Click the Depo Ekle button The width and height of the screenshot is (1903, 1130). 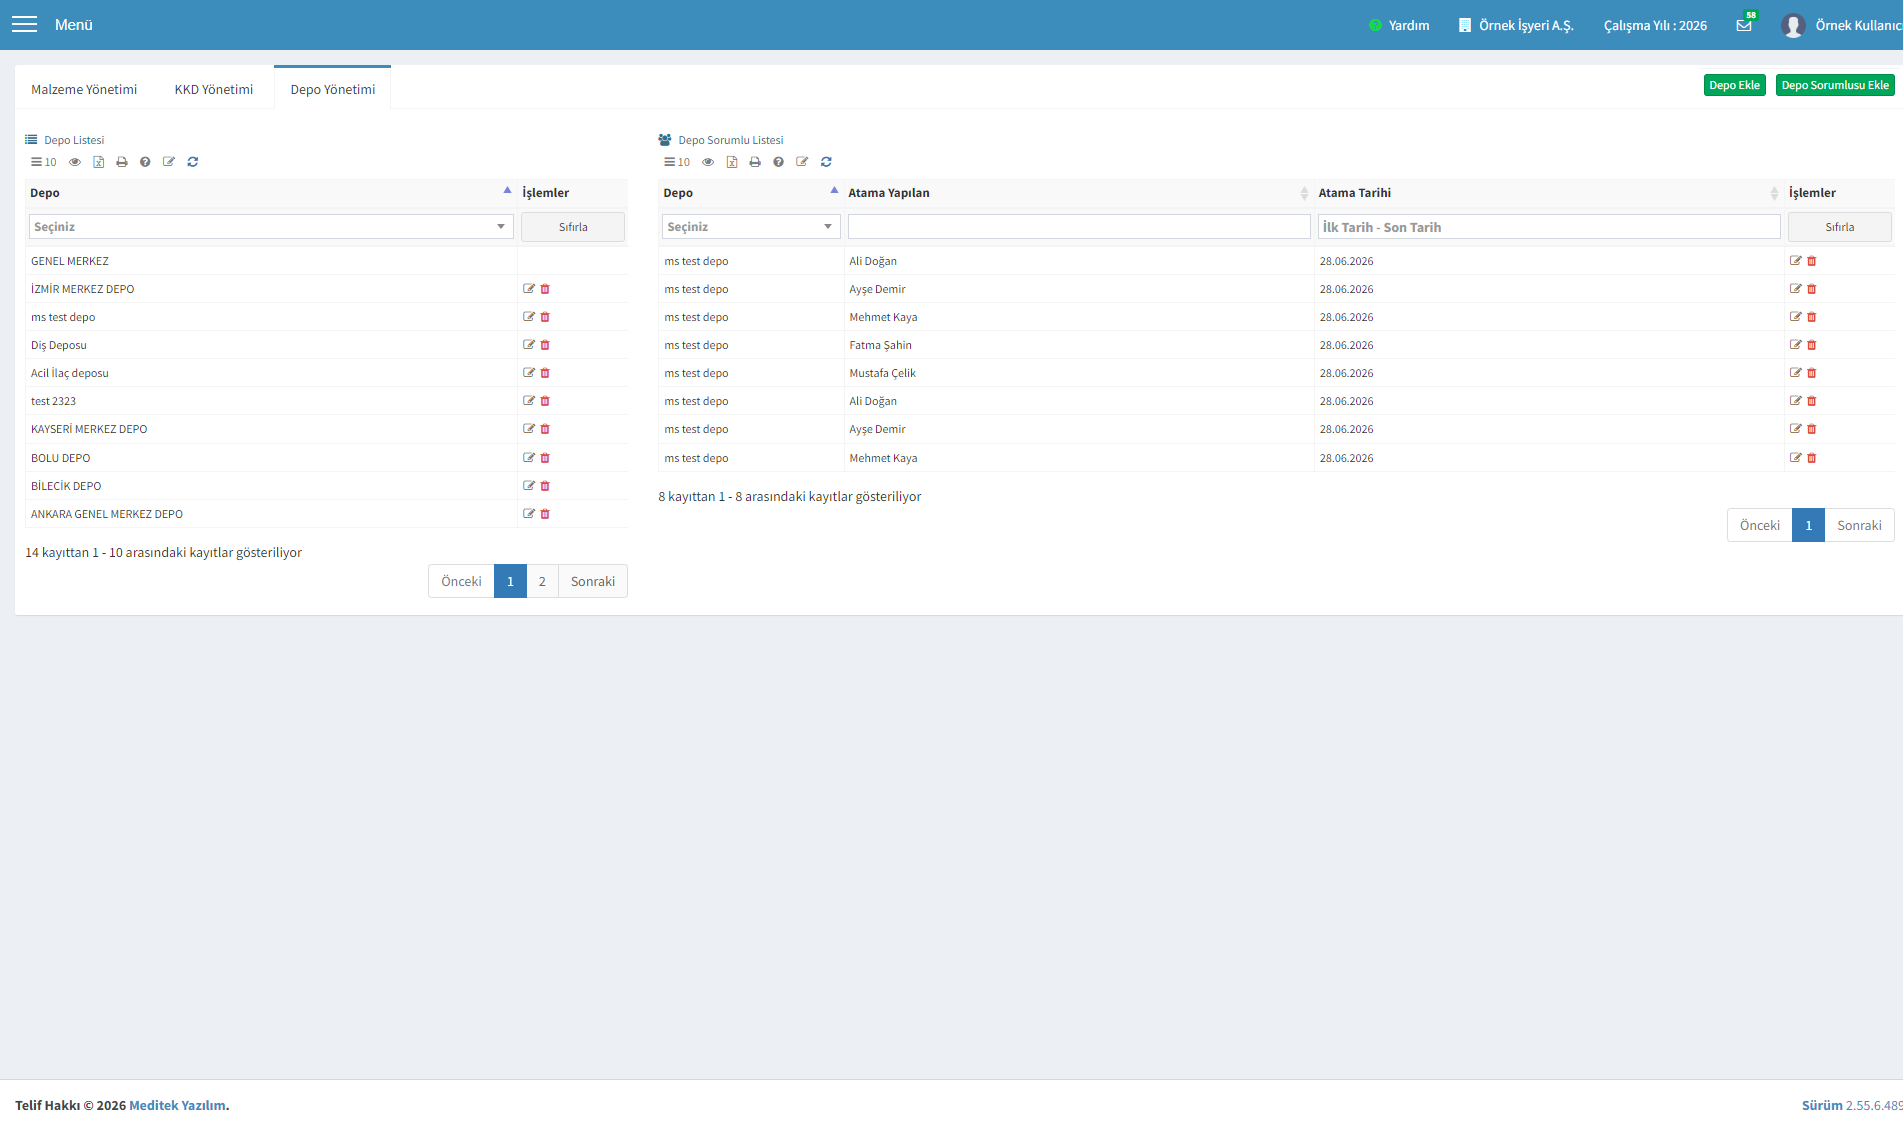[x=1734, y=85]
